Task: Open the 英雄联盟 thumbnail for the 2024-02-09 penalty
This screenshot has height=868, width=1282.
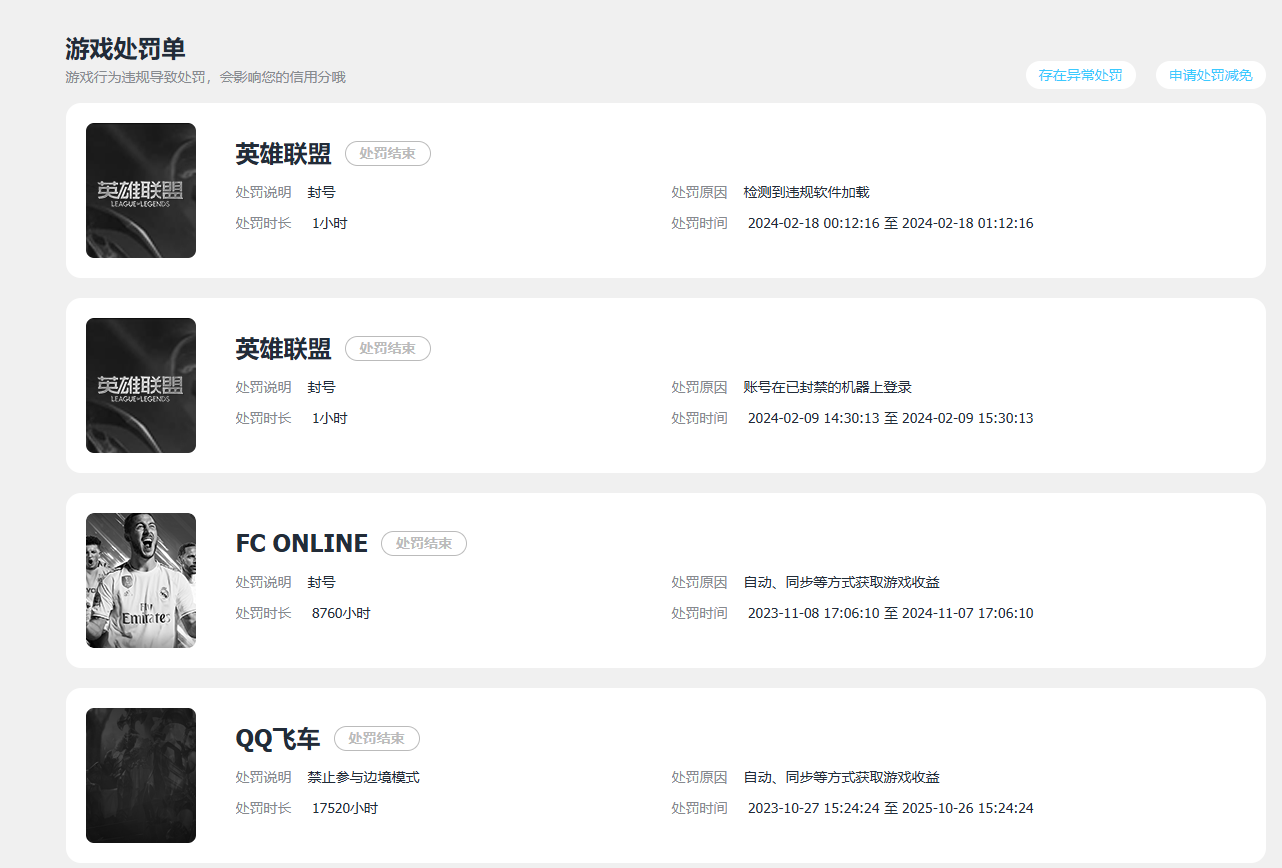Action: tap(141, 385)
